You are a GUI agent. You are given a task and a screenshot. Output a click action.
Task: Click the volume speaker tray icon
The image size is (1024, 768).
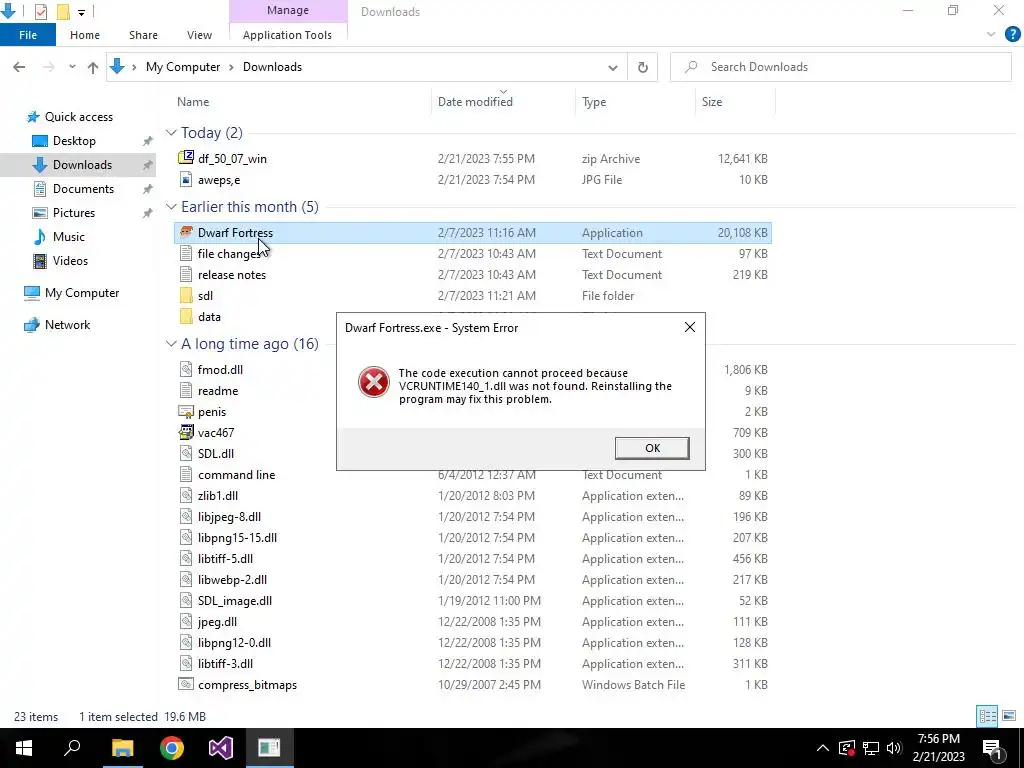pyautogui.click(x=894, y=748)
